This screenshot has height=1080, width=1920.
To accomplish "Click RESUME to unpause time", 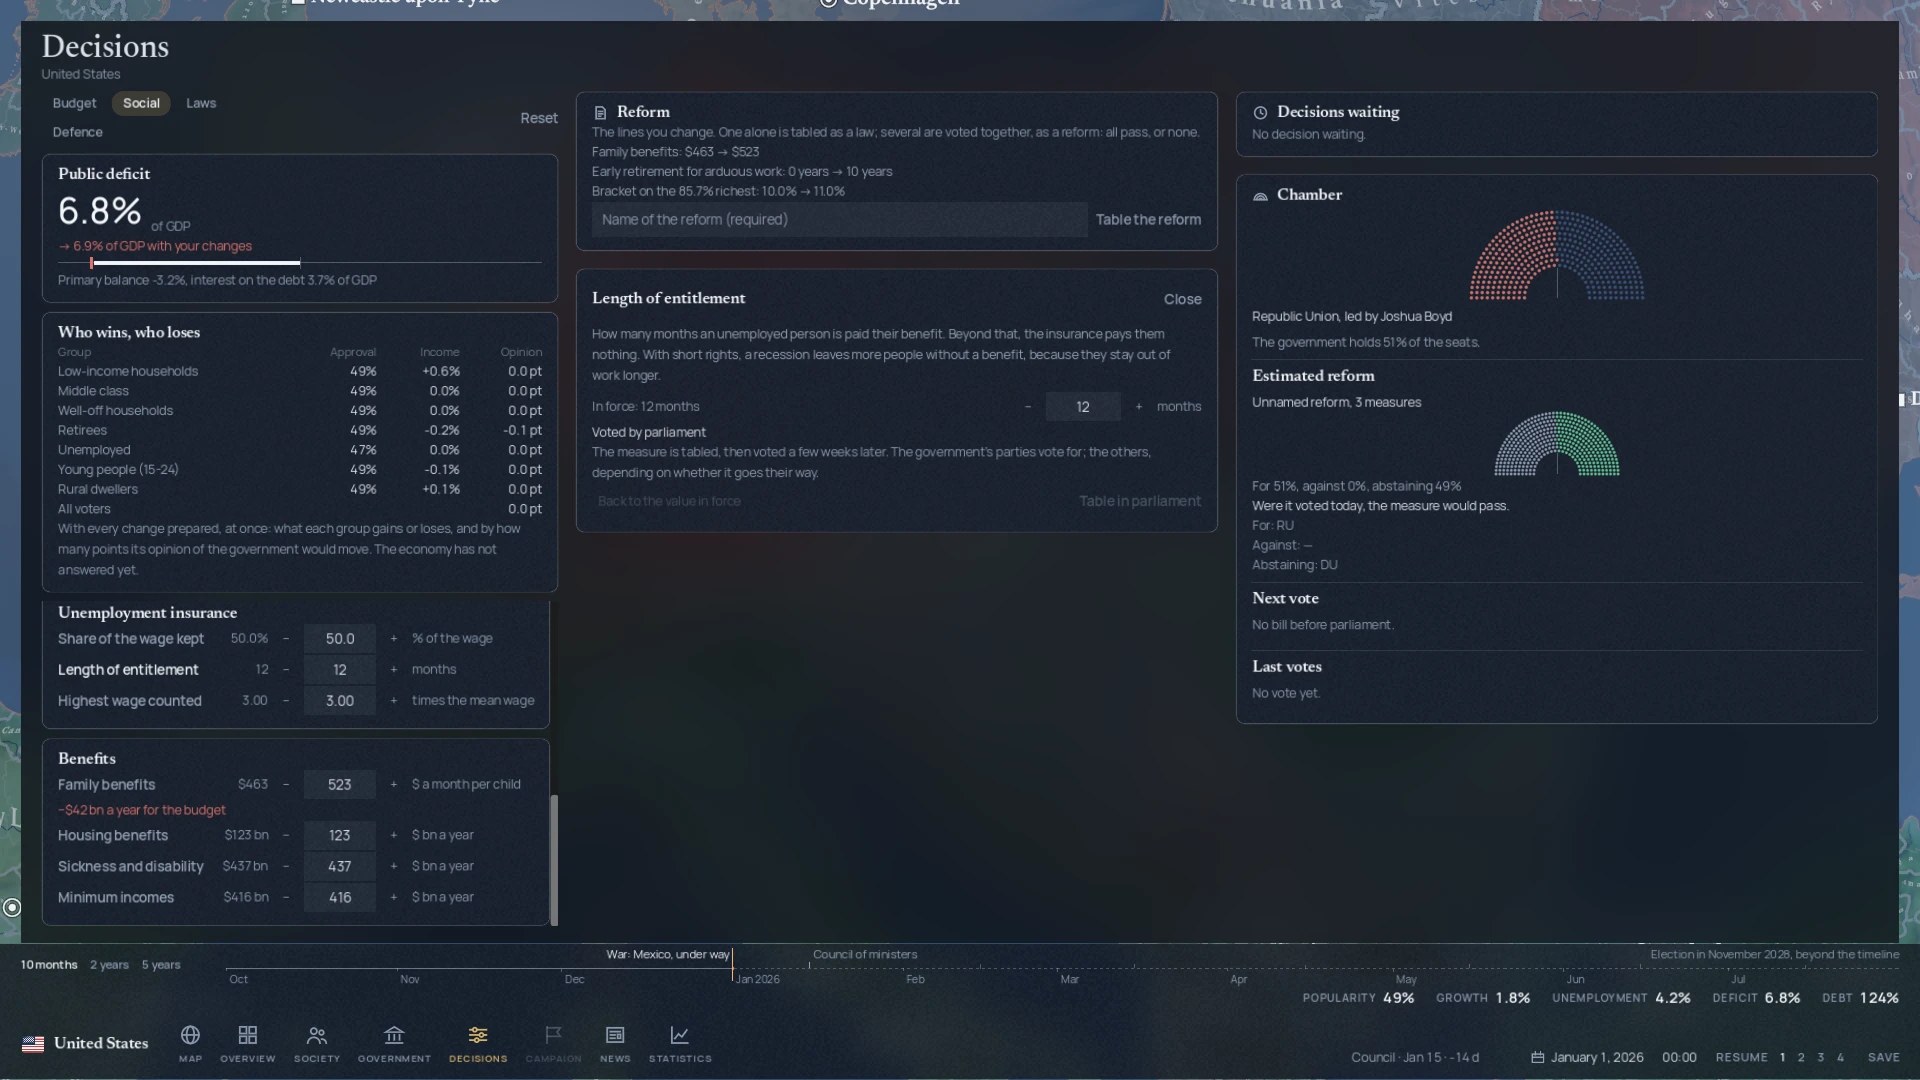I will [x=1741, y=1057].
